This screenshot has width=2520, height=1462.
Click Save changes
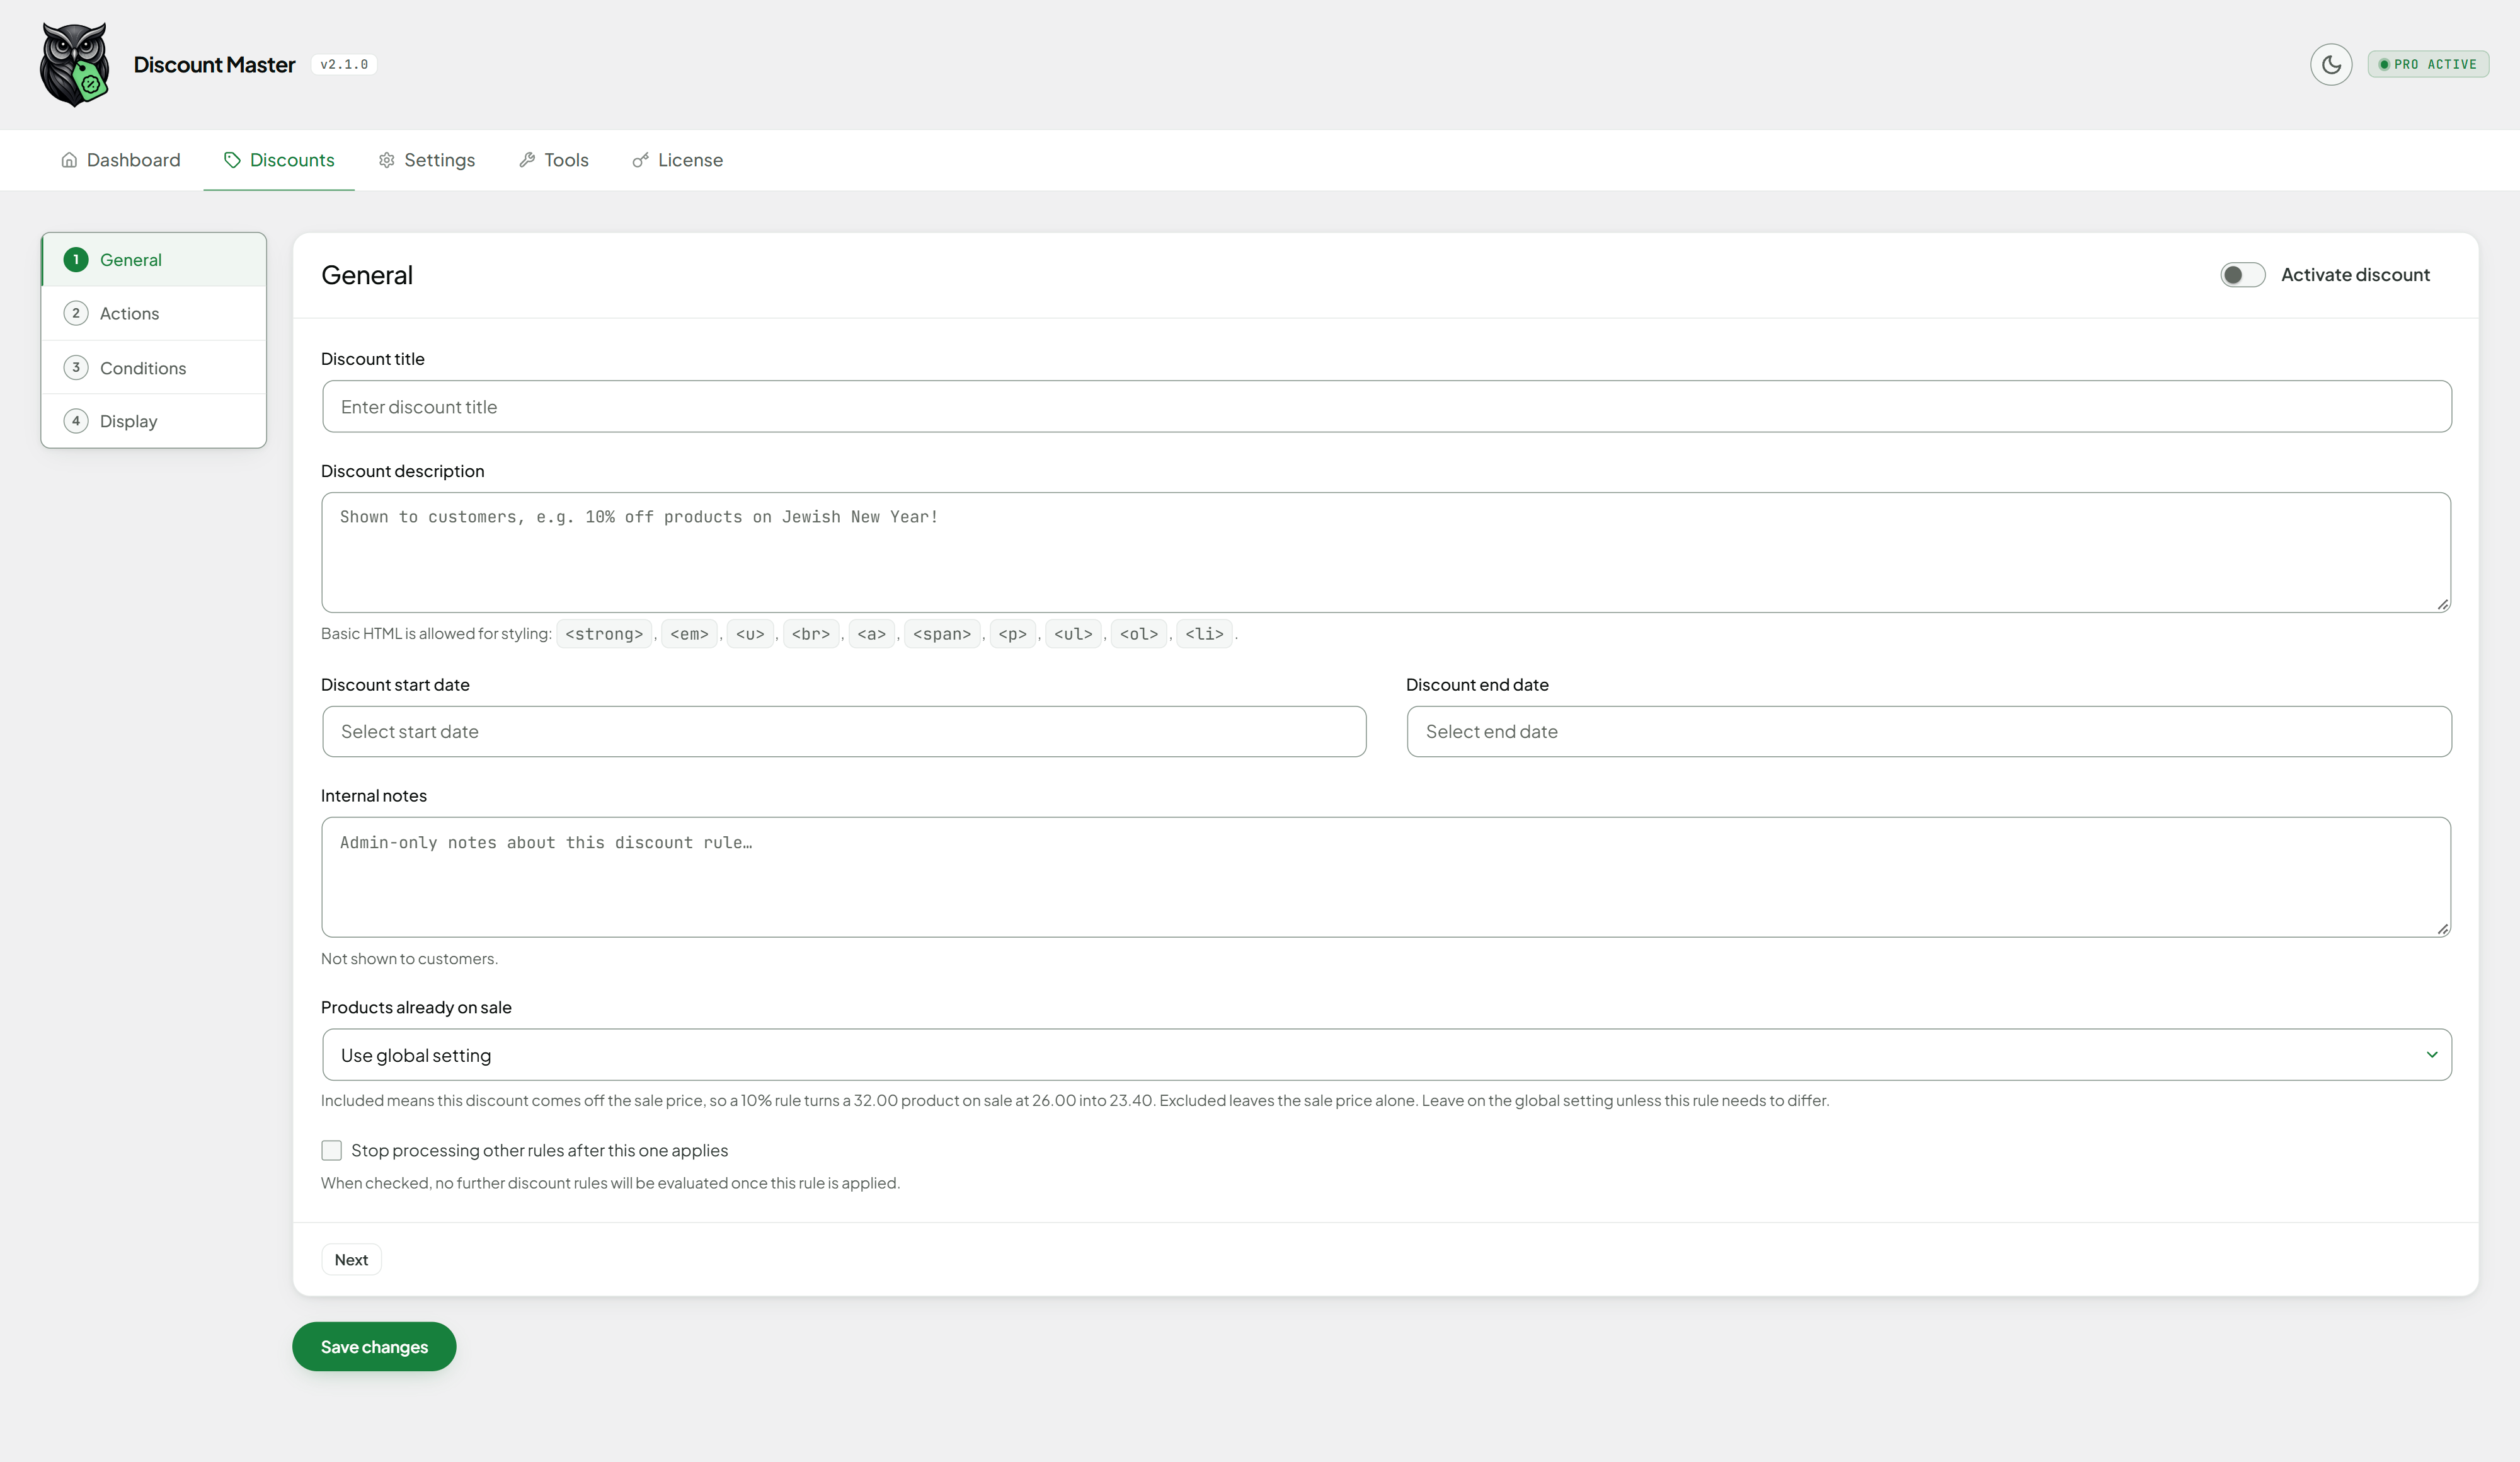(x=374, y=1347)
